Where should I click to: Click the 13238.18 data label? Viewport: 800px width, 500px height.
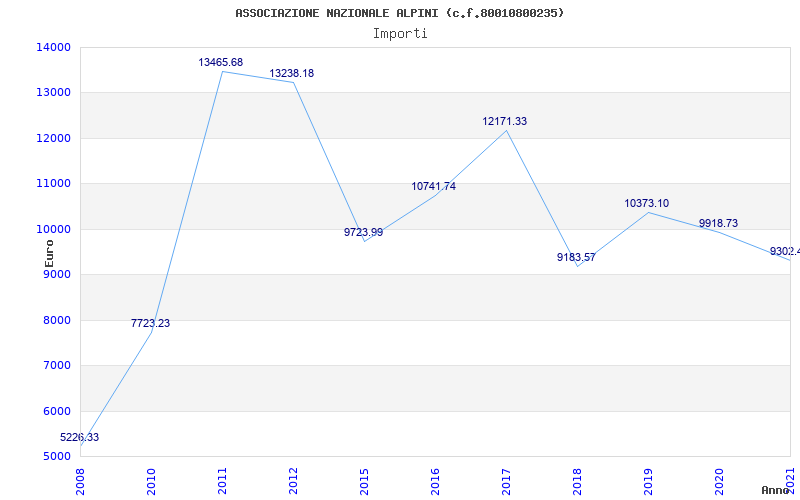(292, 73)
